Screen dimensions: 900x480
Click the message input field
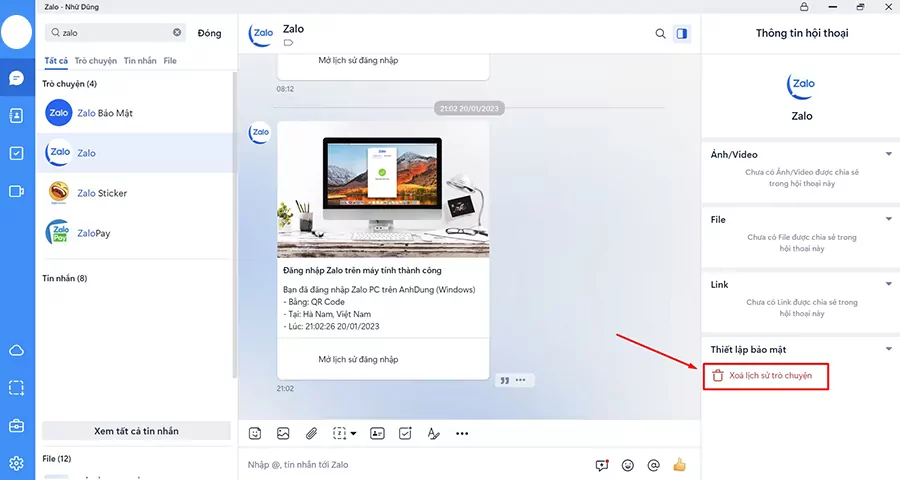click(x=416, y=465)
